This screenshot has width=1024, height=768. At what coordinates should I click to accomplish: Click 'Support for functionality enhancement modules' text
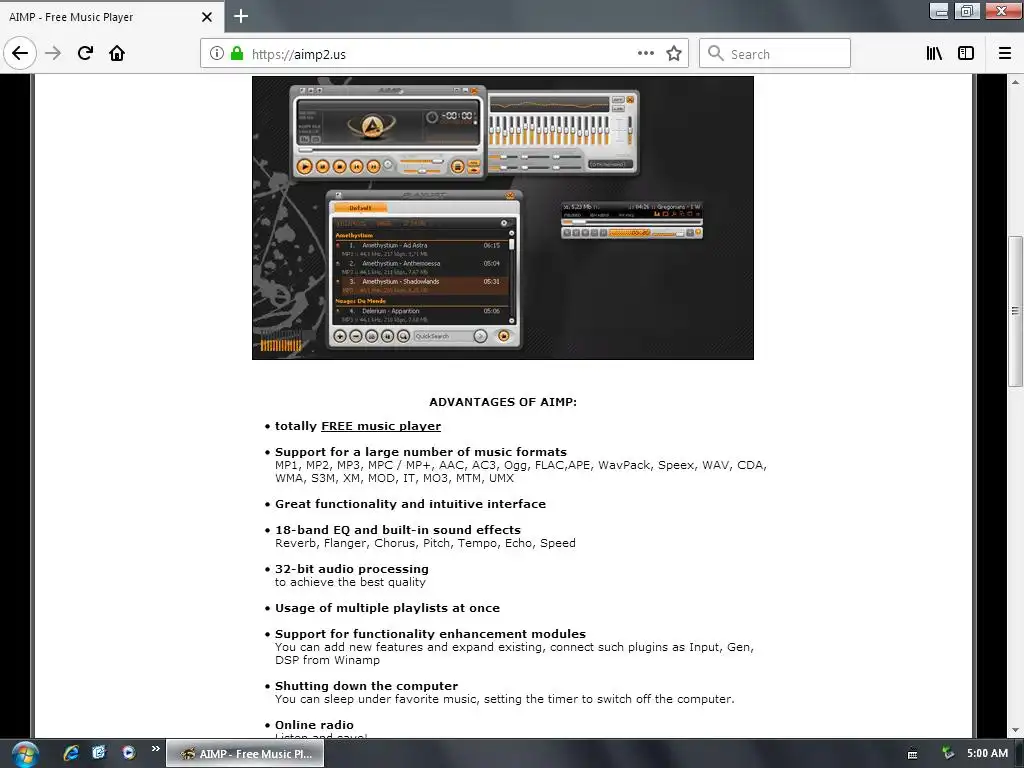430,634
